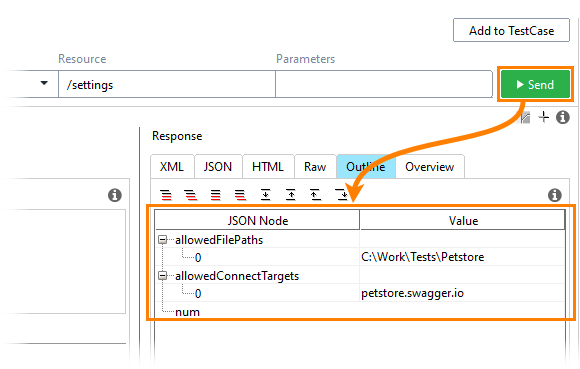
Task: Click the info icon beside the plus icon
Action: [563, 117]
